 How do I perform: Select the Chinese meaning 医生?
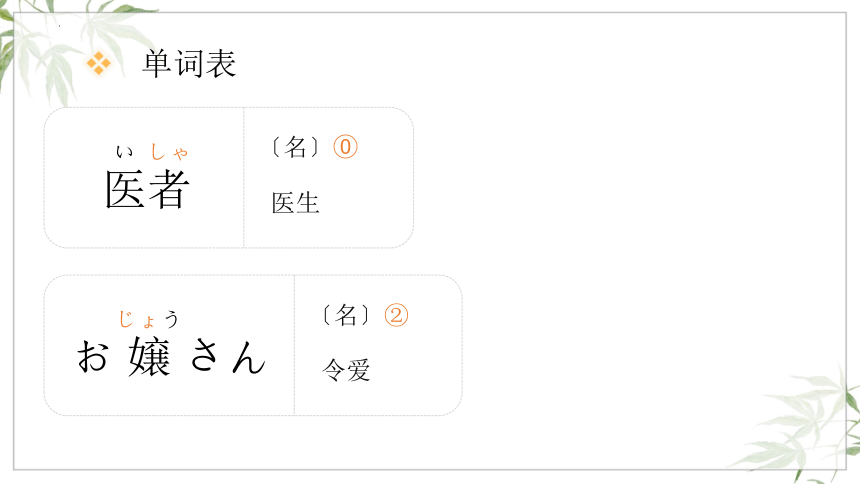296,203
